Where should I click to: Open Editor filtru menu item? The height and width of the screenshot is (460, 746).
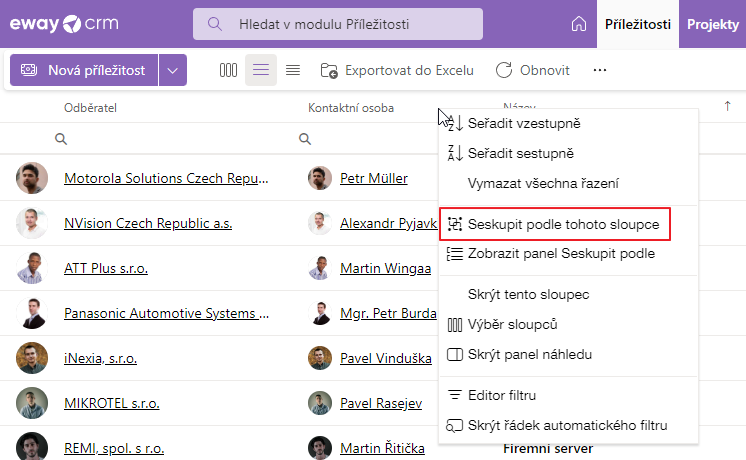coord(568,395)
